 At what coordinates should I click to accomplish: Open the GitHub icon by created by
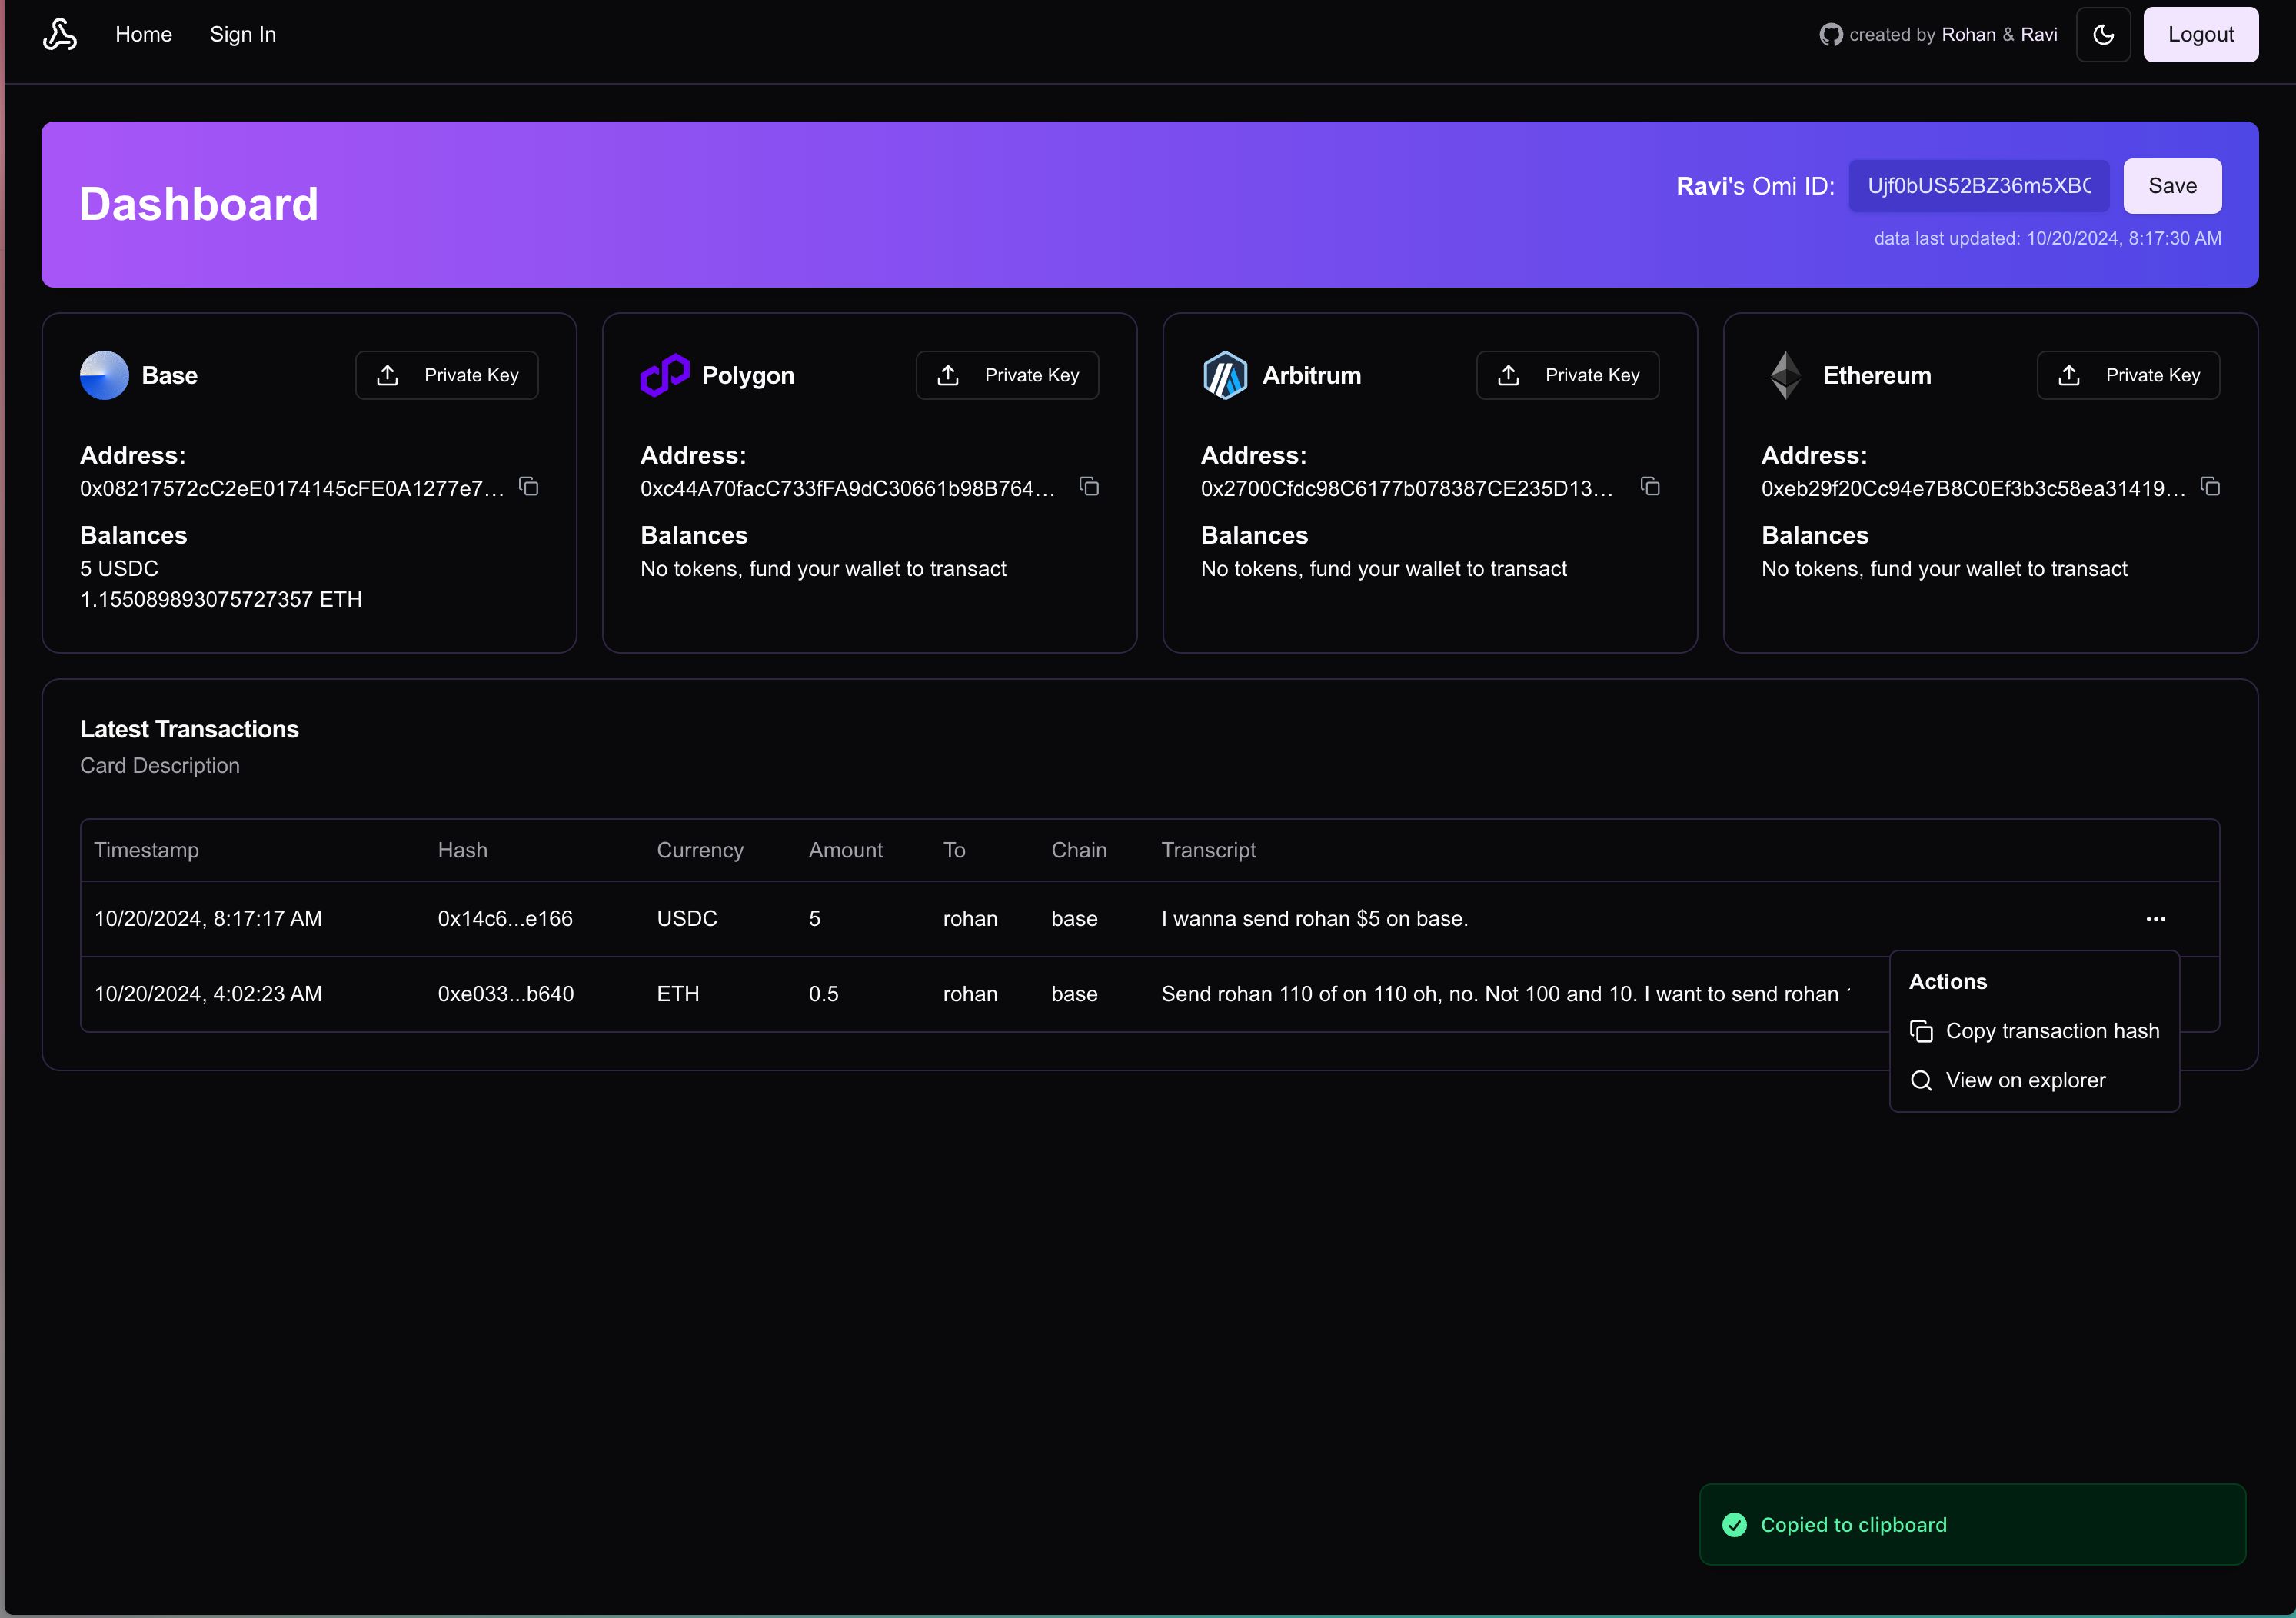tap(1830, 35)
